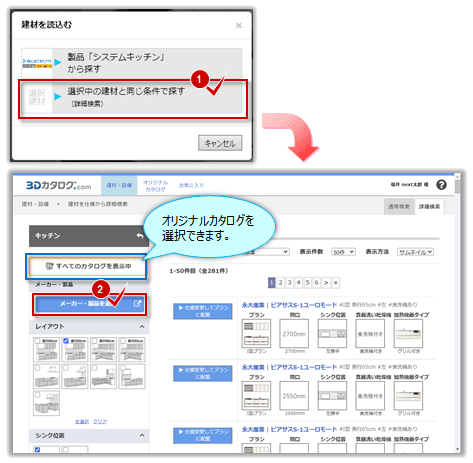The height and width of the screenshot is (463, 473).
Task: Click the help question mark icon
Action: (x=441, y=185)
